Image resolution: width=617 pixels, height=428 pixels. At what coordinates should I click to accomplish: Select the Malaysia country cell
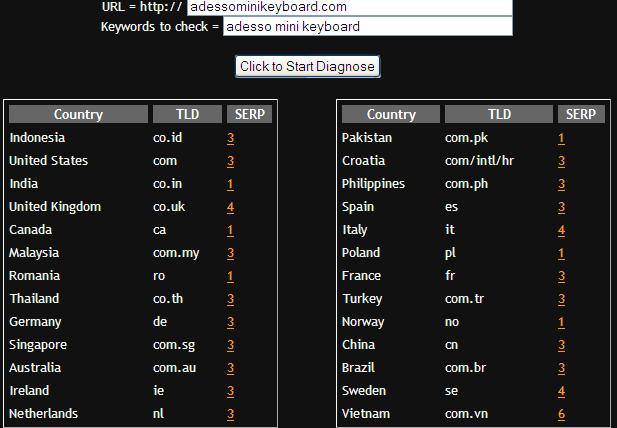(x=34, y=253)
